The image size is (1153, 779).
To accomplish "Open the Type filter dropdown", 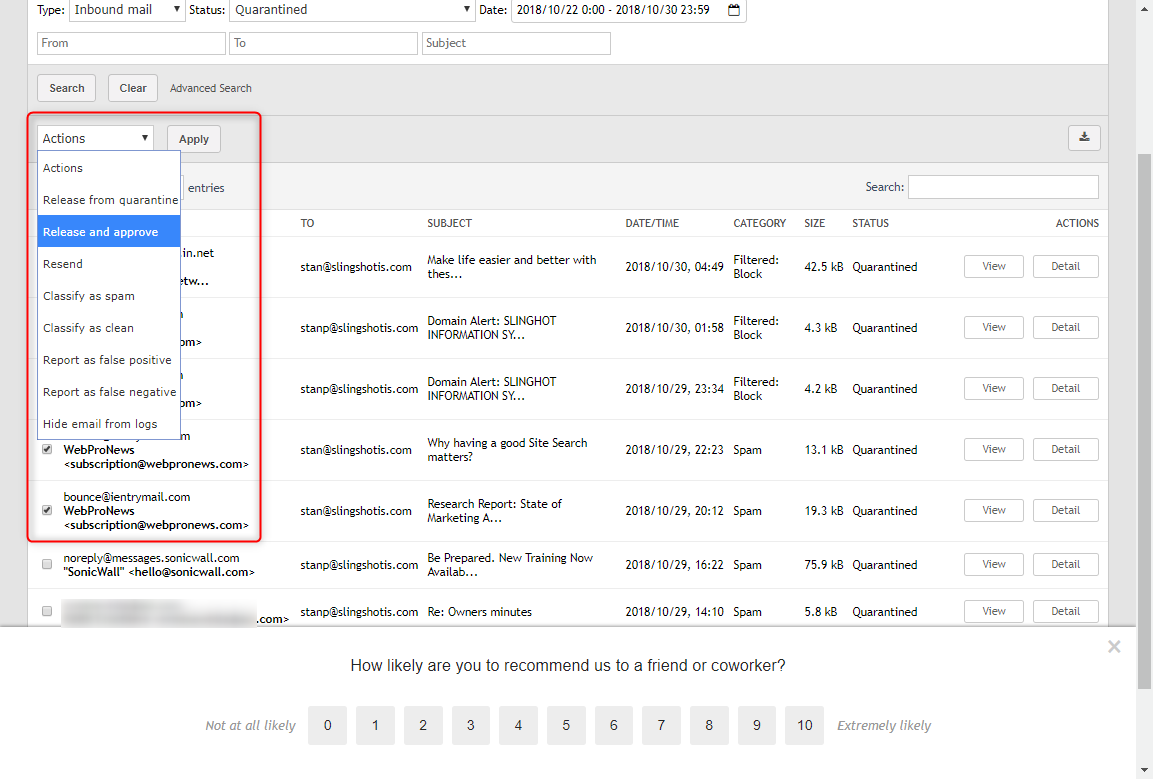I will pyautogui.click(x=127, y=10).
